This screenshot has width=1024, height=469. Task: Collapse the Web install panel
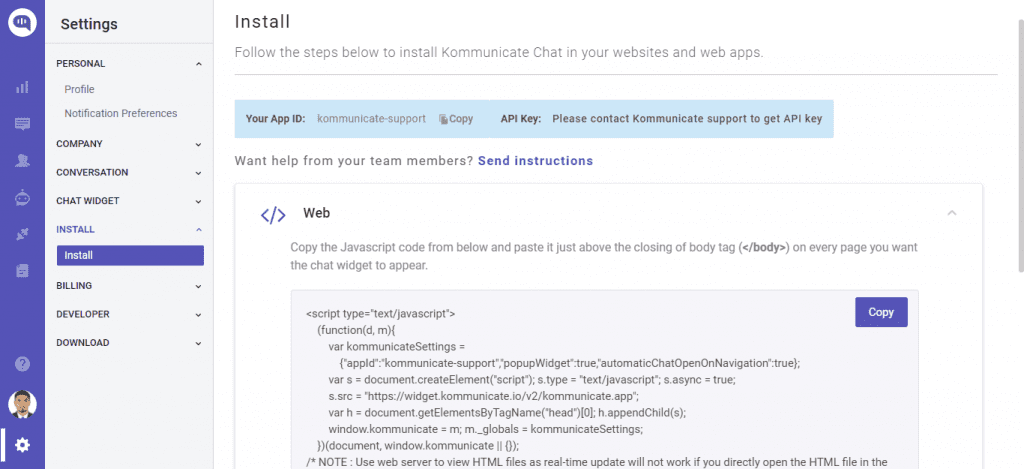click(x=951, y=213)
